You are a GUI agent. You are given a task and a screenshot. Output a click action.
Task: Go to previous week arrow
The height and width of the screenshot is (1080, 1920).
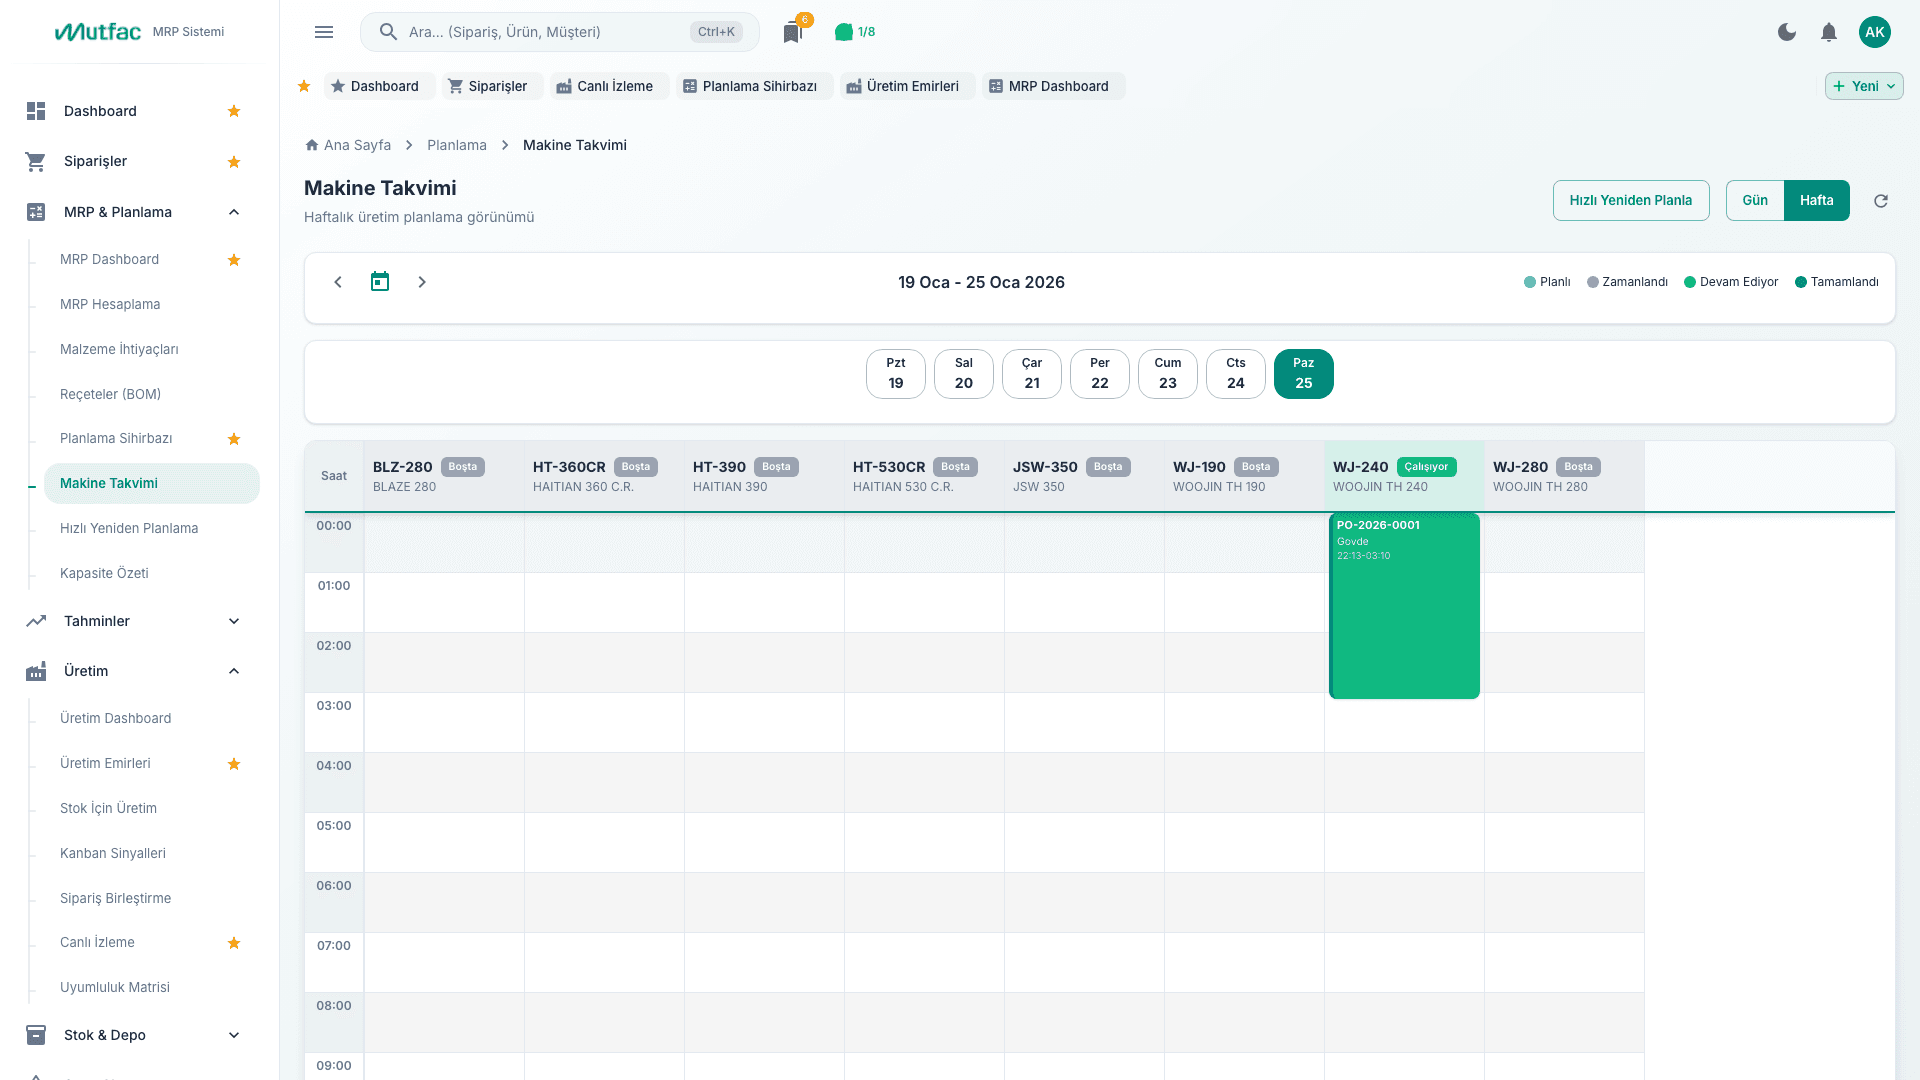tap(338, 282)
